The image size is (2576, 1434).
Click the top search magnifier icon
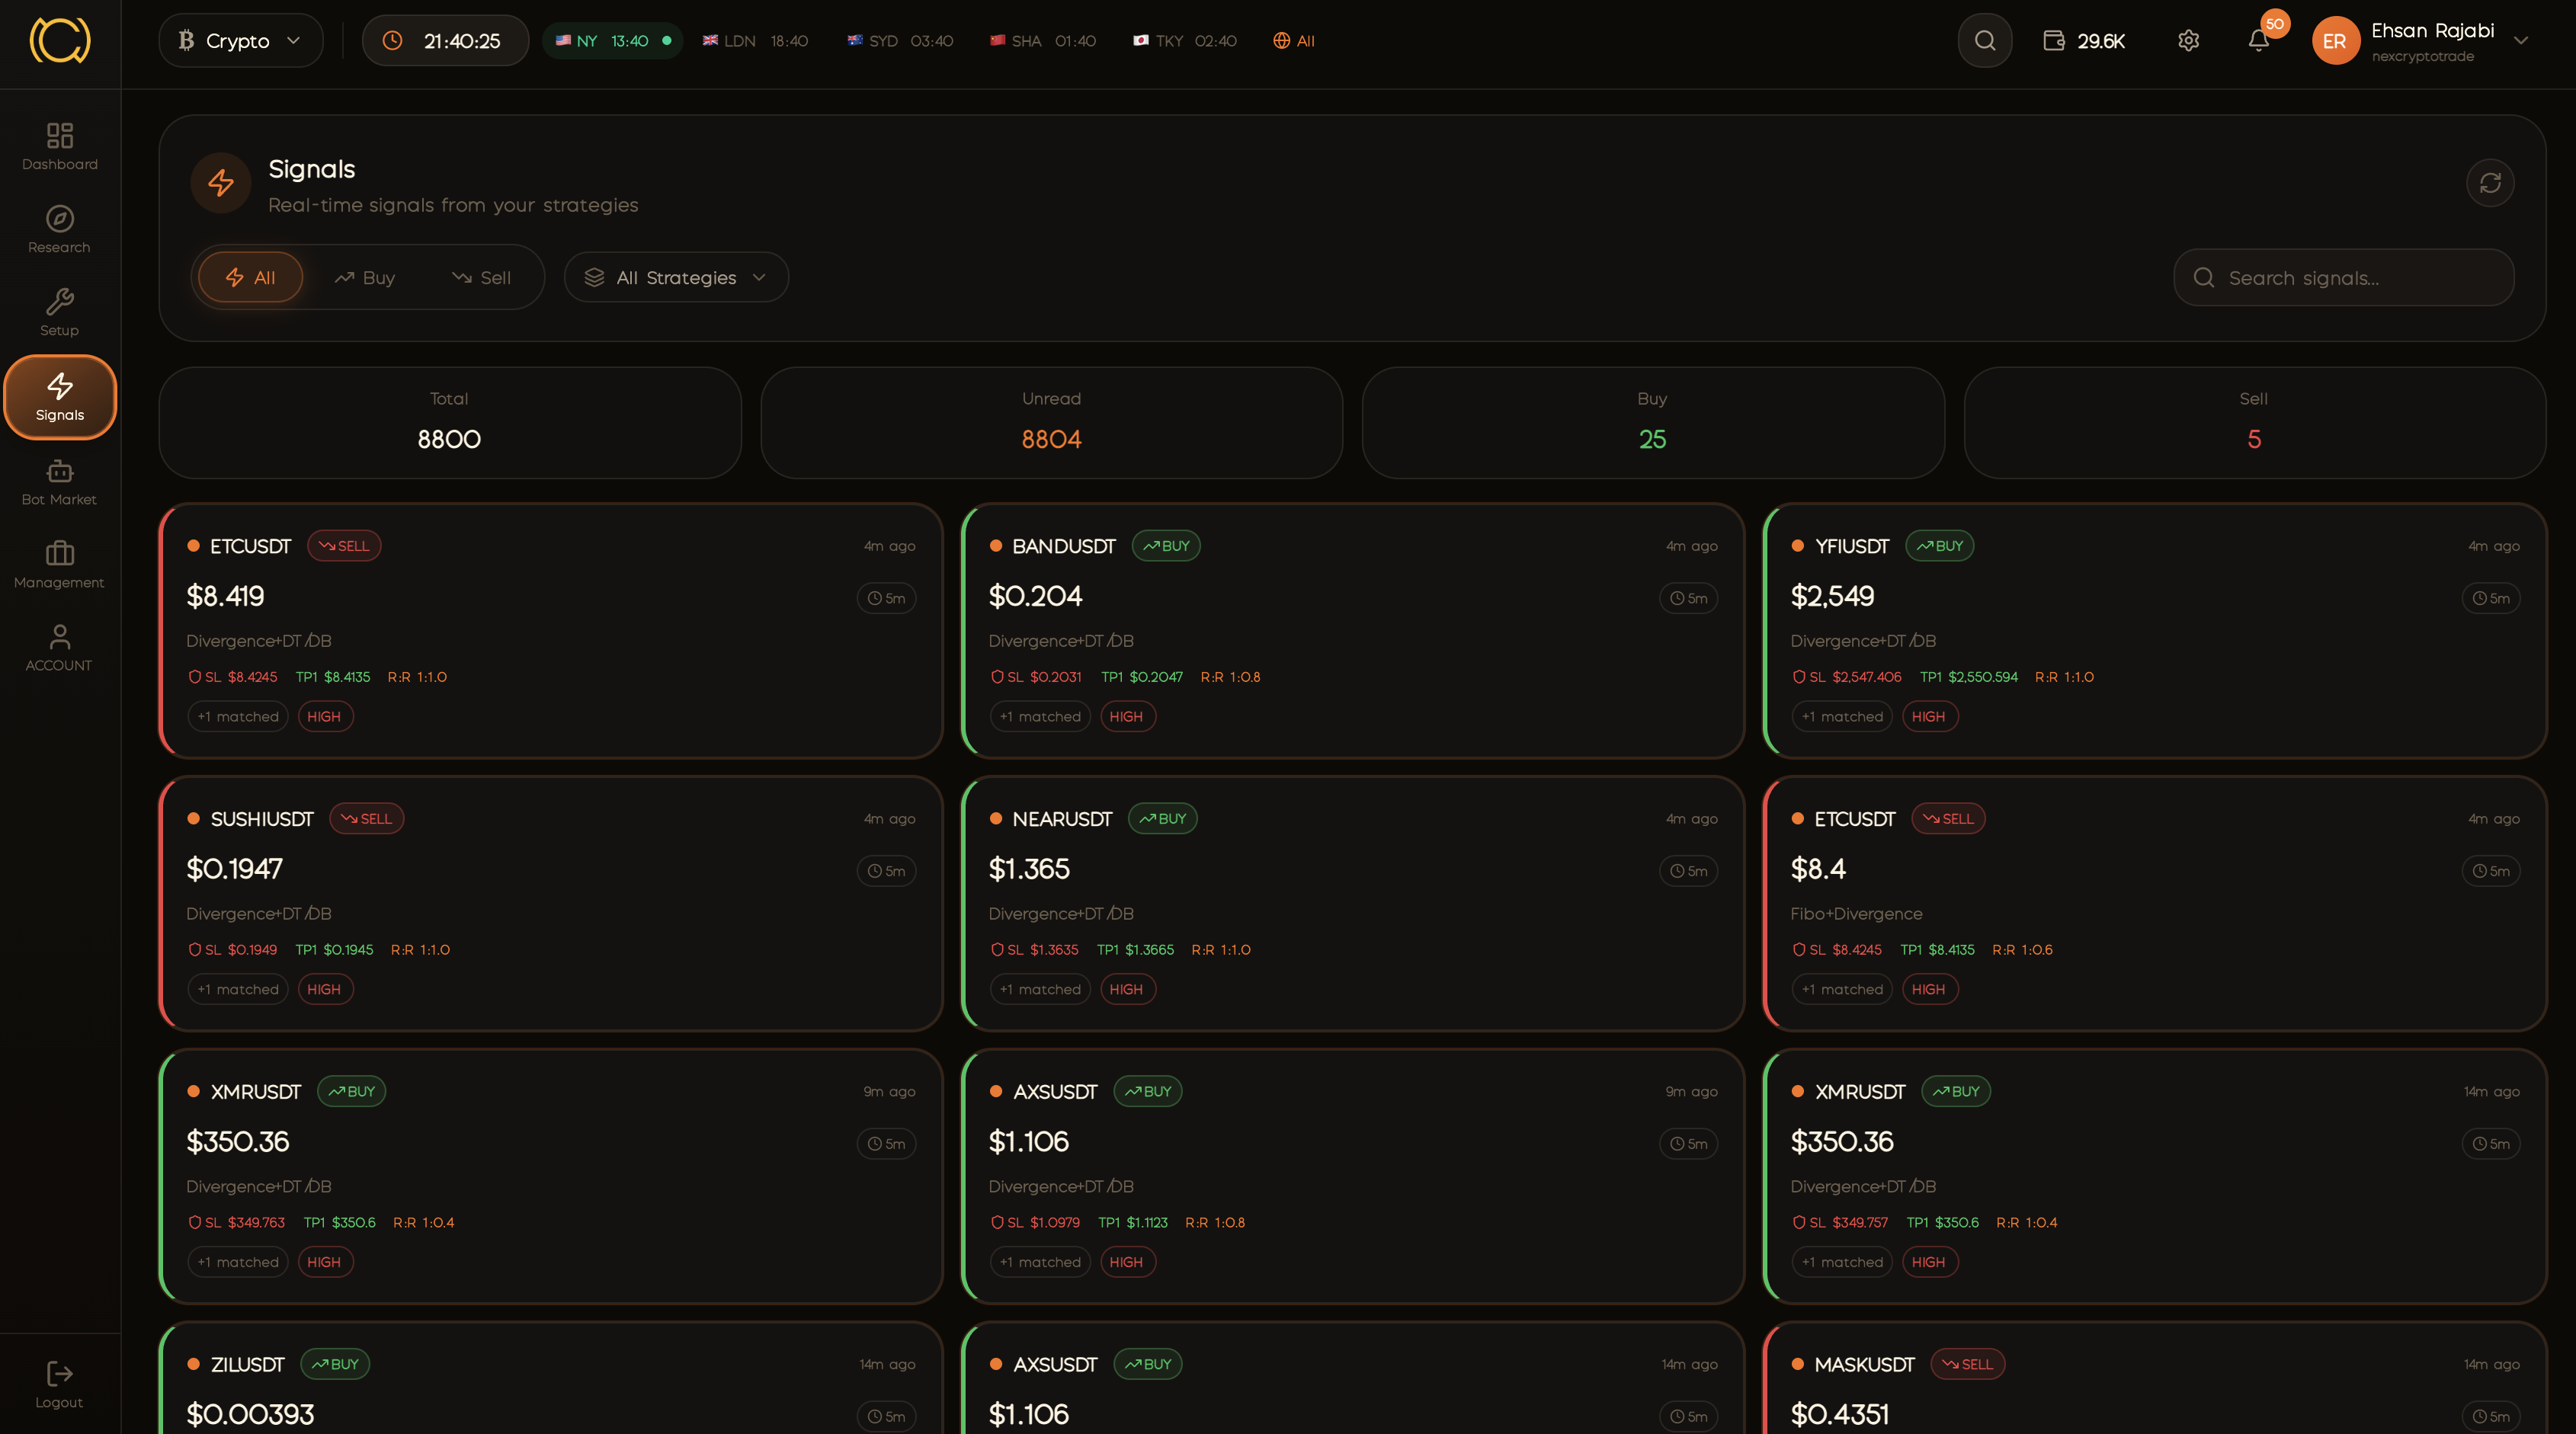[1984, 41]
